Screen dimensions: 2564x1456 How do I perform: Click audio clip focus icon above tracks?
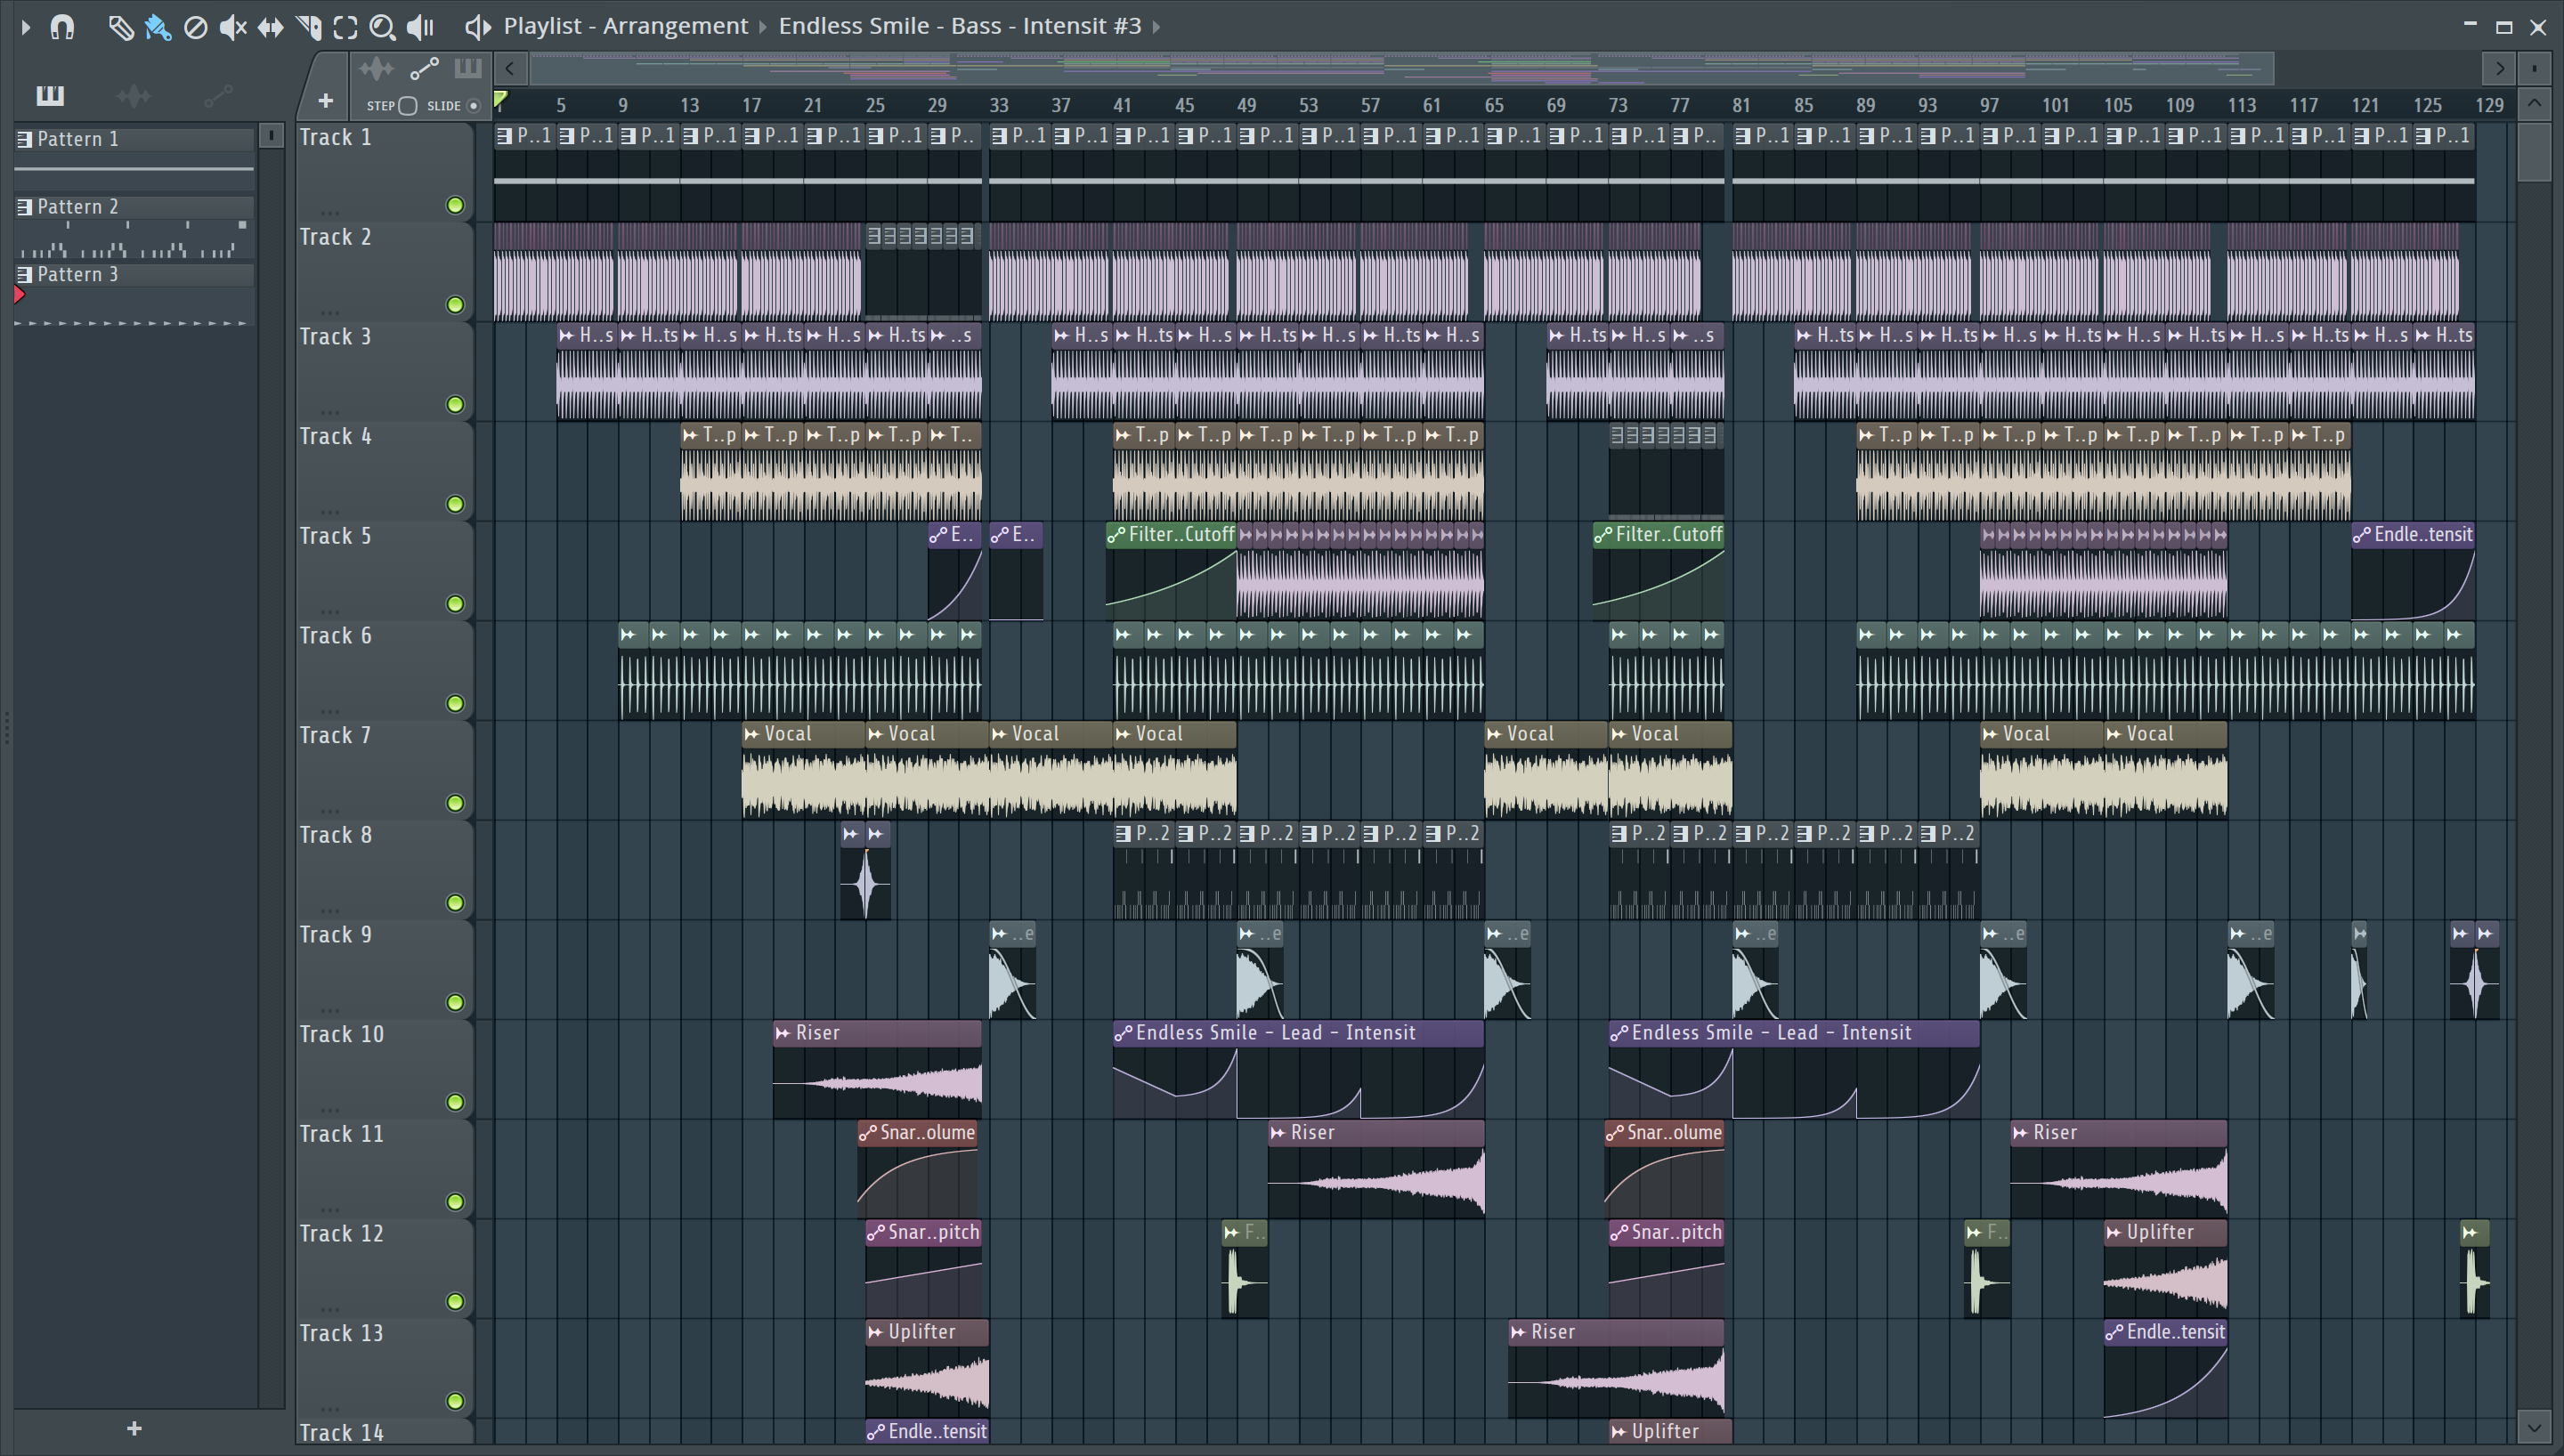376,69
